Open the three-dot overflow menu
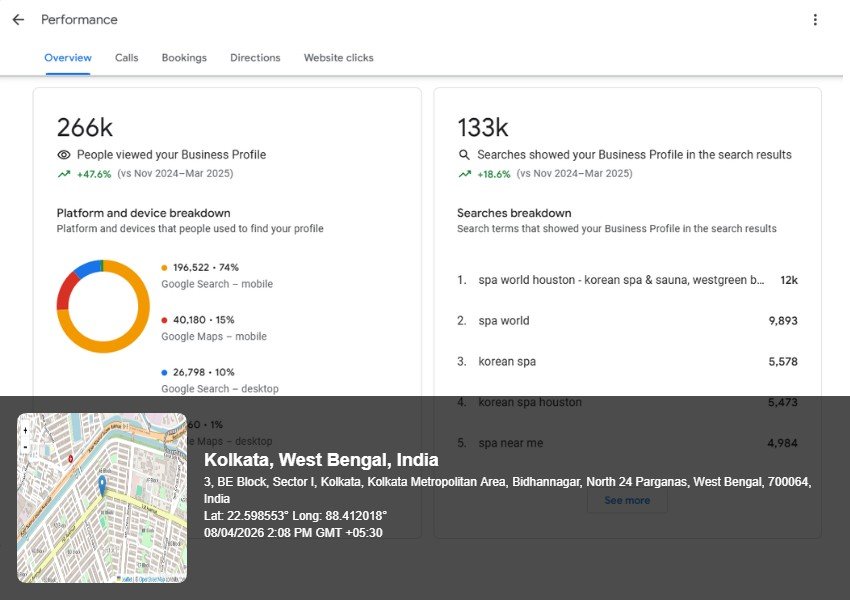 [x=816, y=19]
